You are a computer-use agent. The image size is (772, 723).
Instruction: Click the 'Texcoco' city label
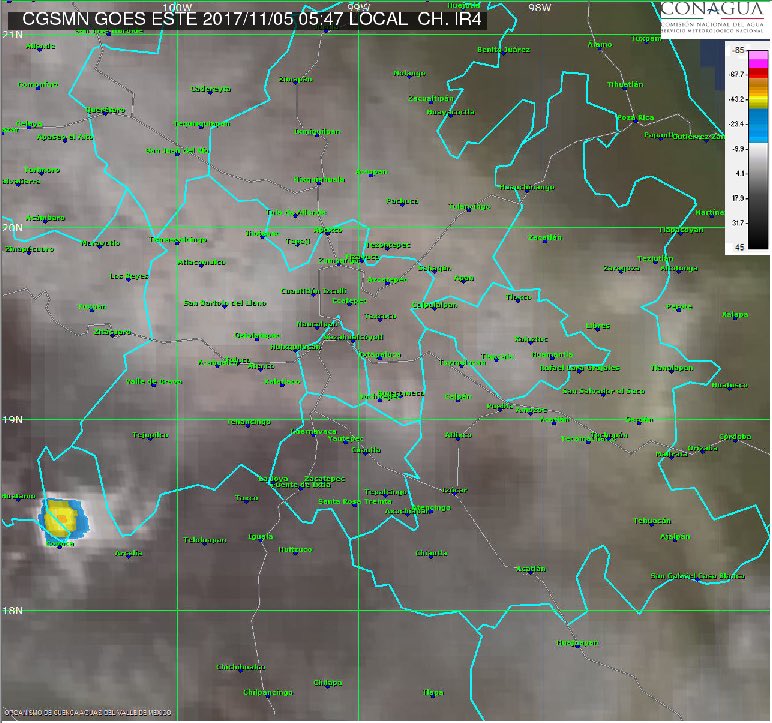[380, 316]
